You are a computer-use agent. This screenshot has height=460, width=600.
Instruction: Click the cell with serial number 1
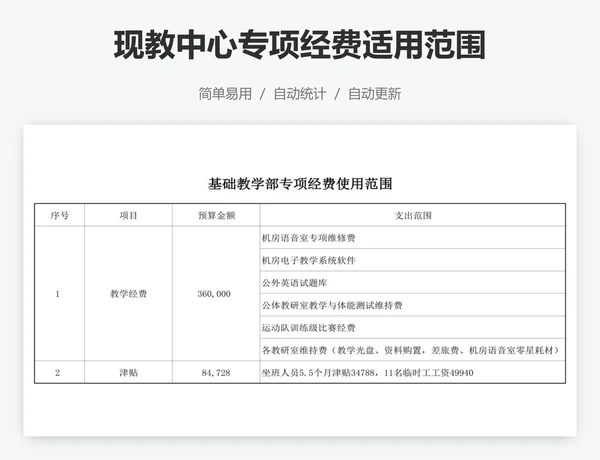click(x=59, y=294)
